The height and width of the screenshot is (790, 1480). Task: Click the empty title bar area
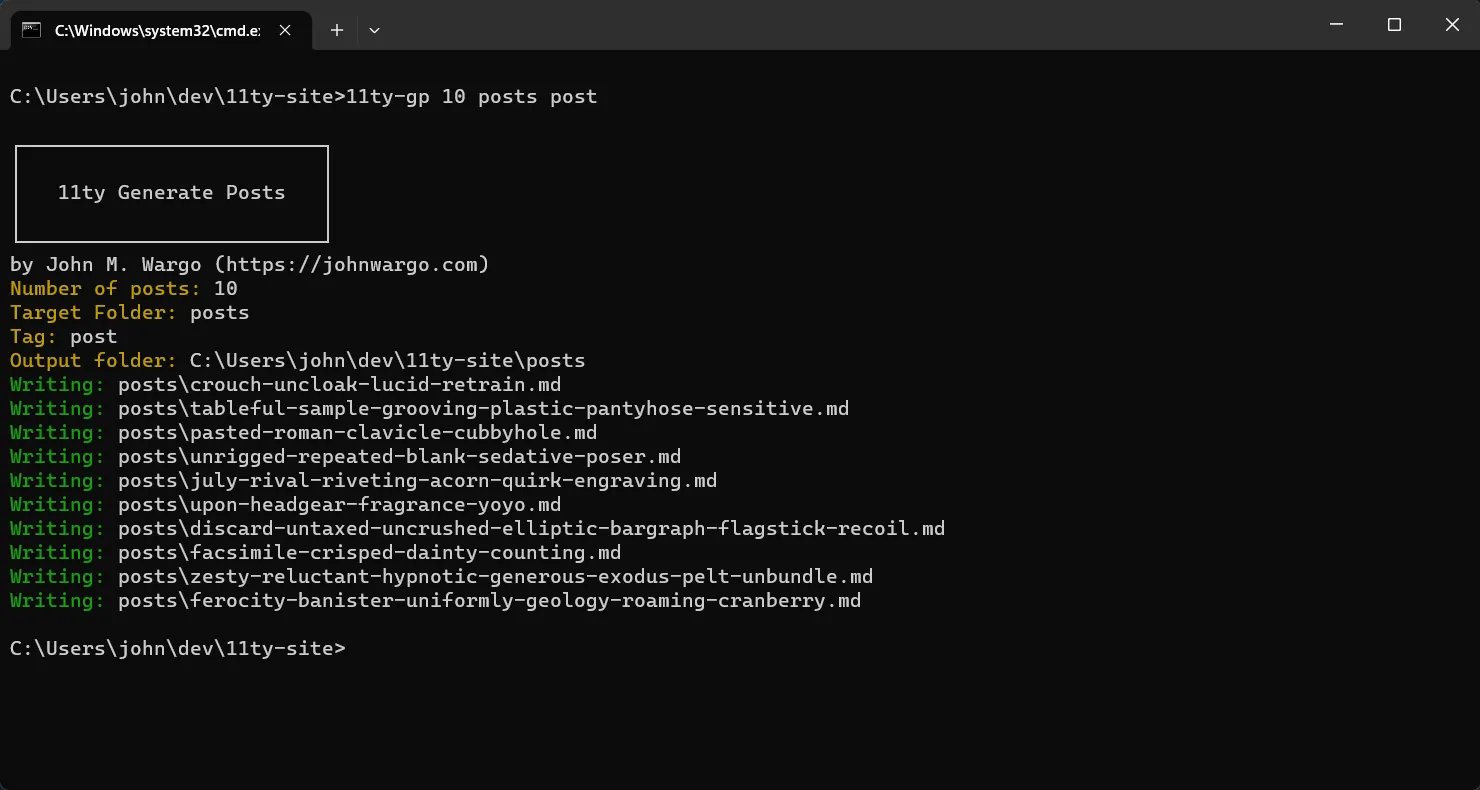point(840,25)
